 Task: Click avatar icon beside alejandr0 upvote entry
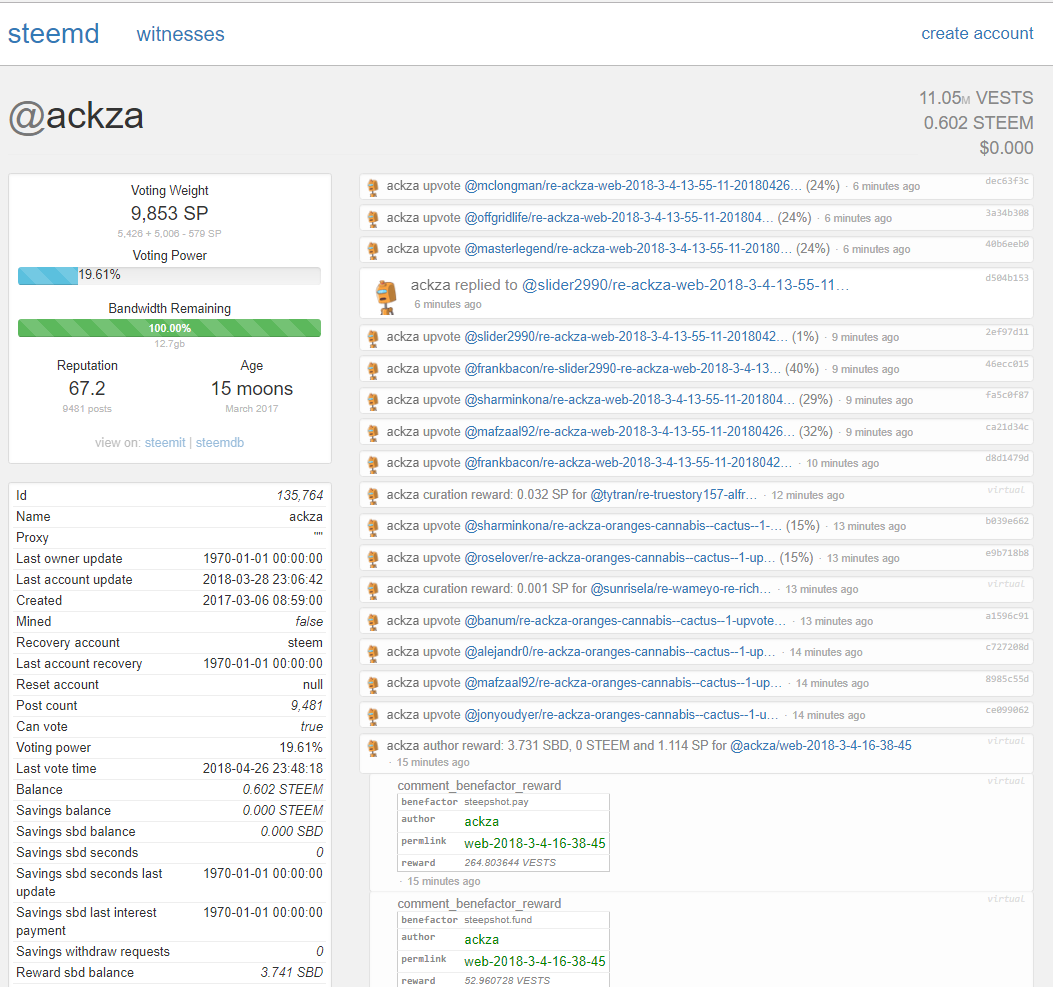pos(373,653)
